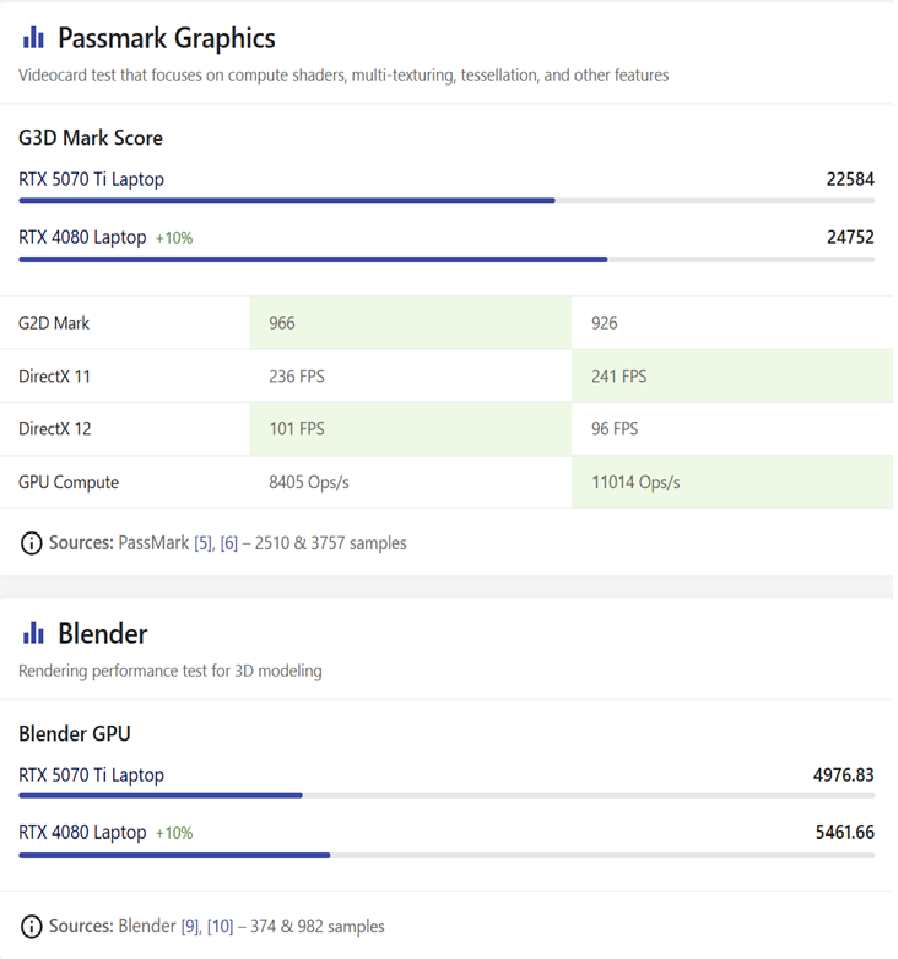Click the +10% badge under Blender GPU
Viewport: 898px width, 959px height.
174,834
